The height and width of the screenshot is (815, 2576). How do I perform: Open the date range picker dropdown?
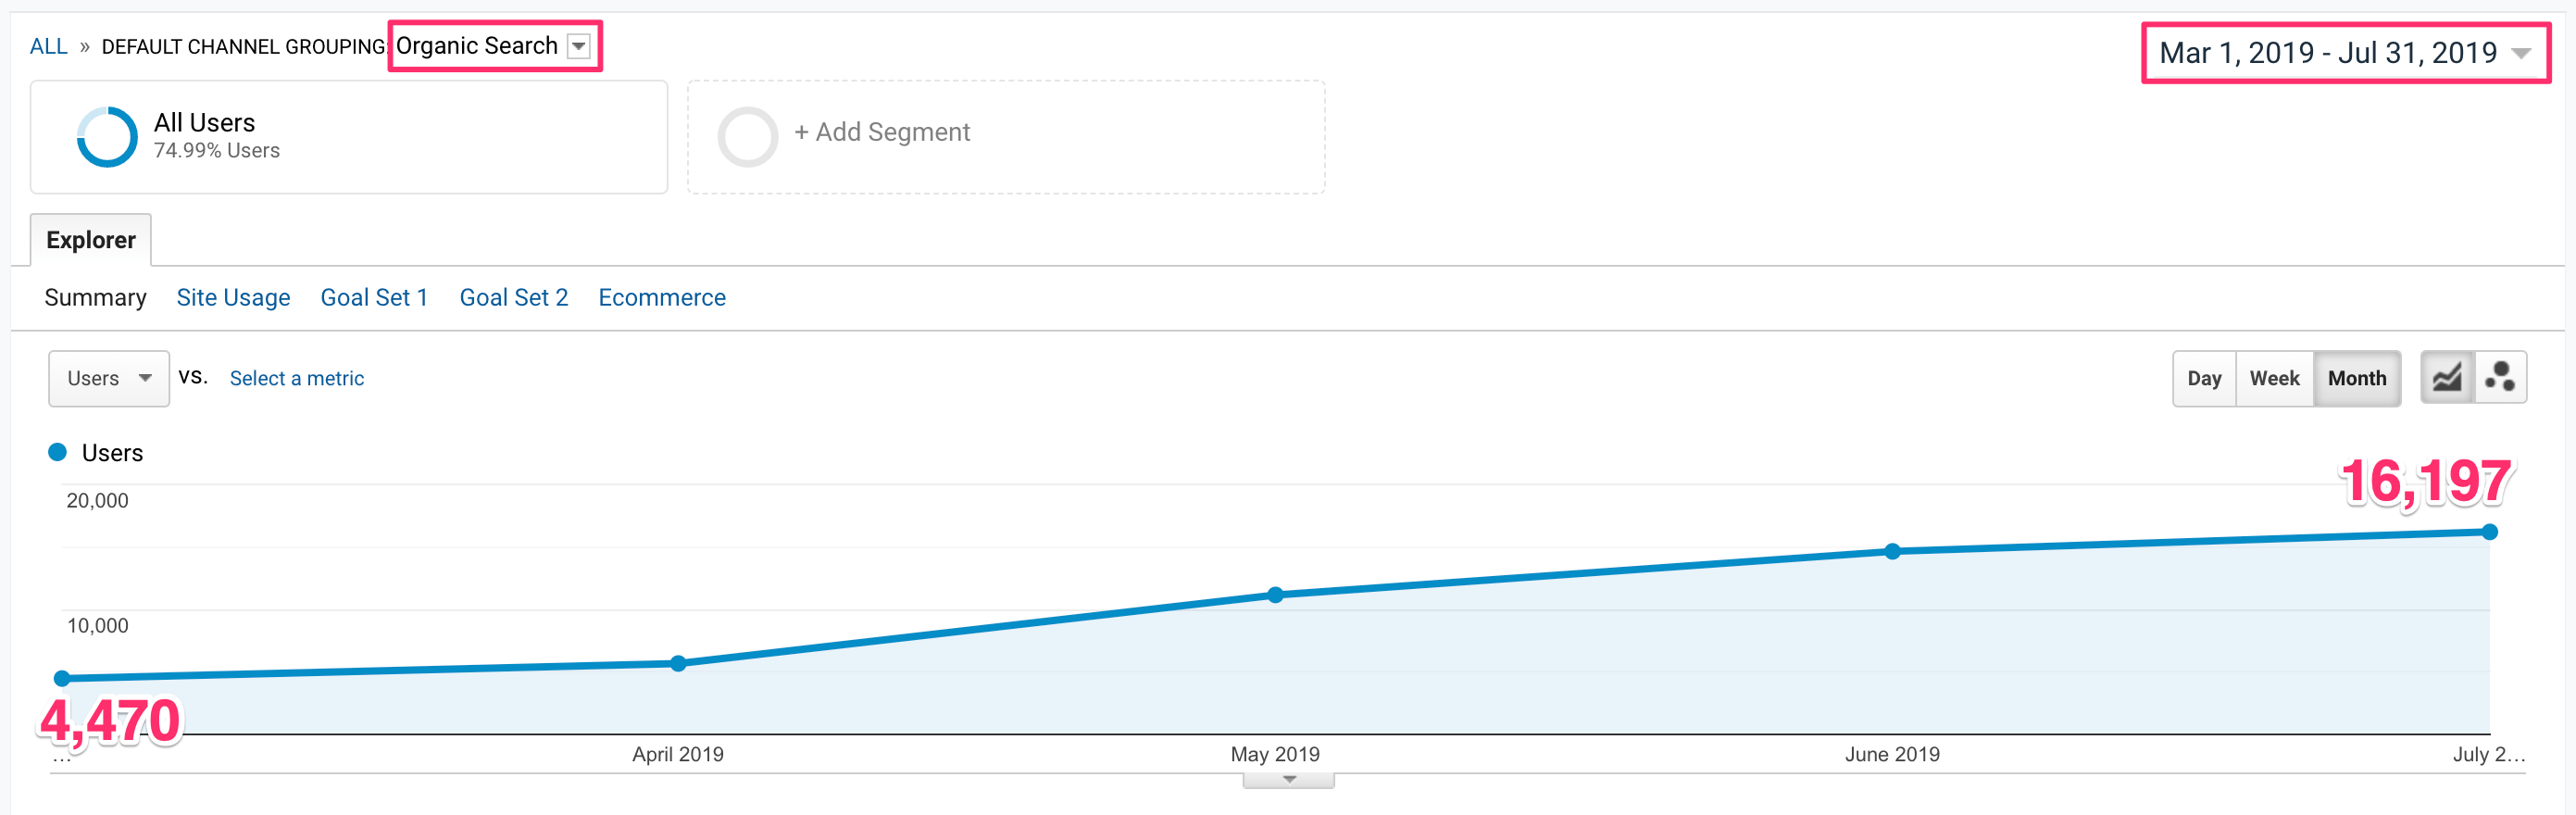2521,53
